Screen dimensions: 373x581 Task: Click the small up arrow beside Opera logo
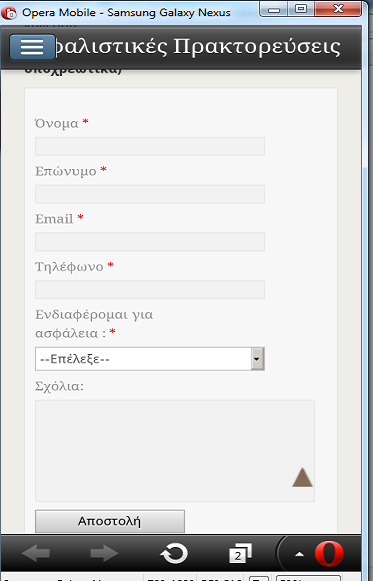299,555
